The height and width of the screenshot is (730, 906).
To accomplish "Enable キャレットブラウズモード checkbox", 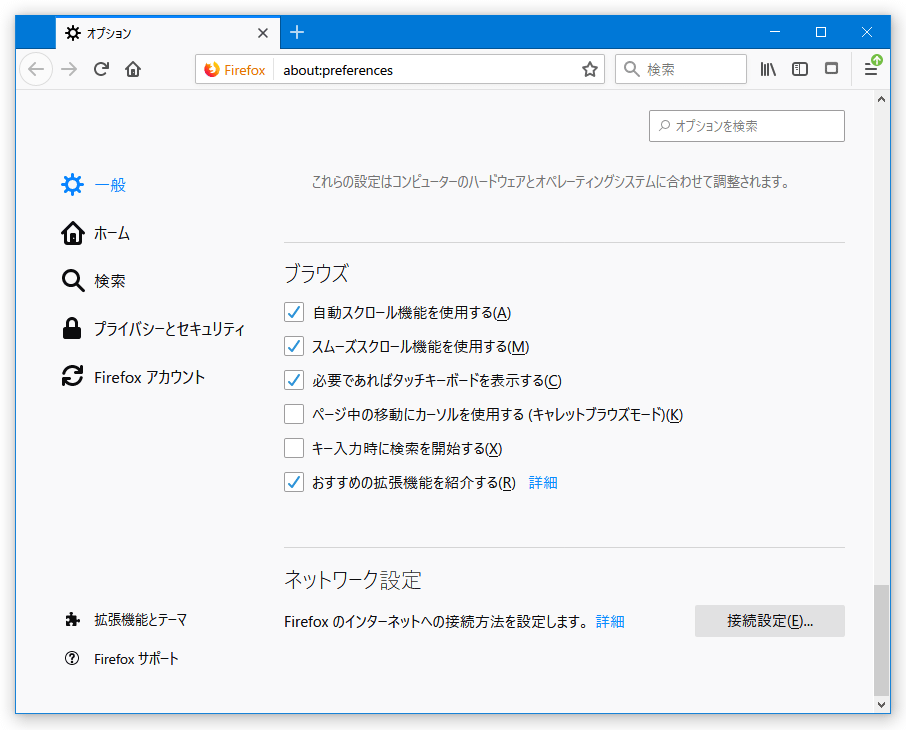I will click(x=294, y=414).
